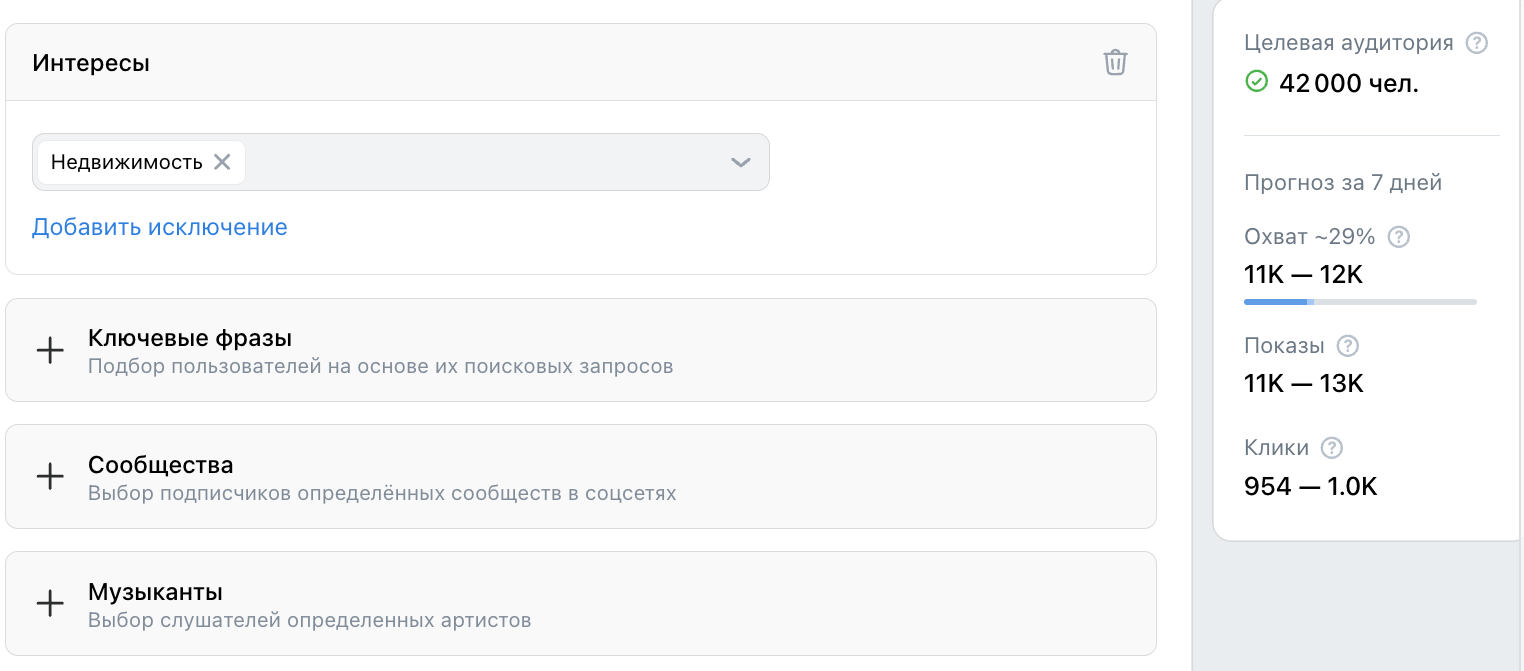Click the Охват reach progress bar

(1360, 301)
